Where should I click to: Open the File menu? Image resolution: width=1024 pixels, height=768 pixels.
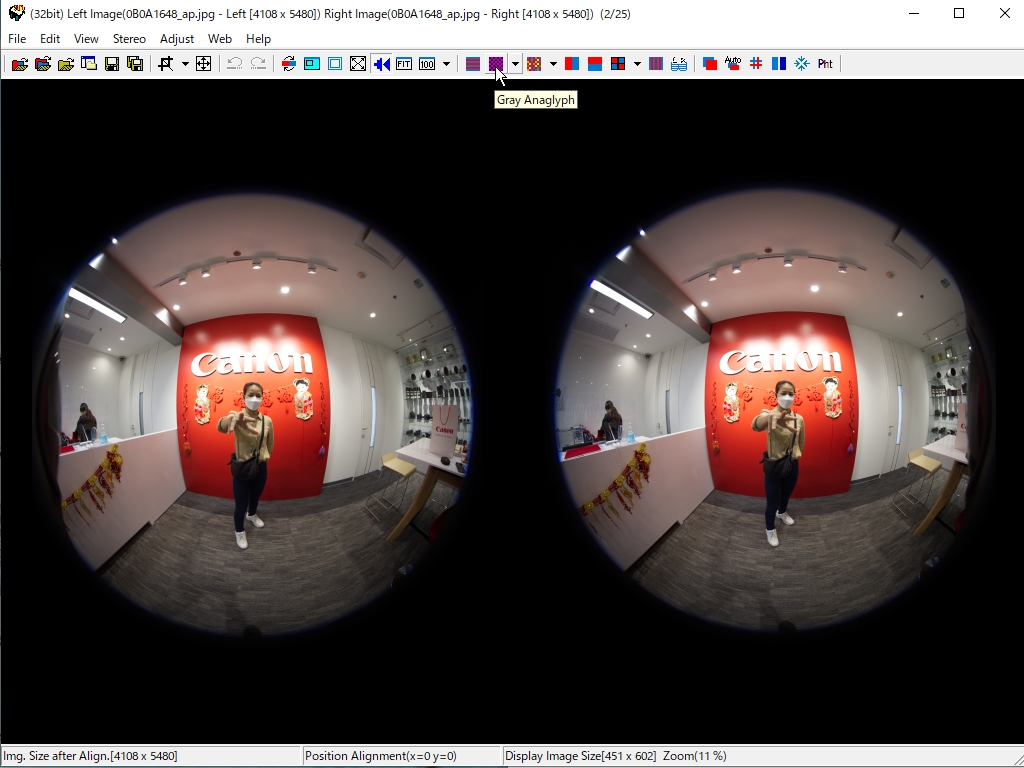17,39
